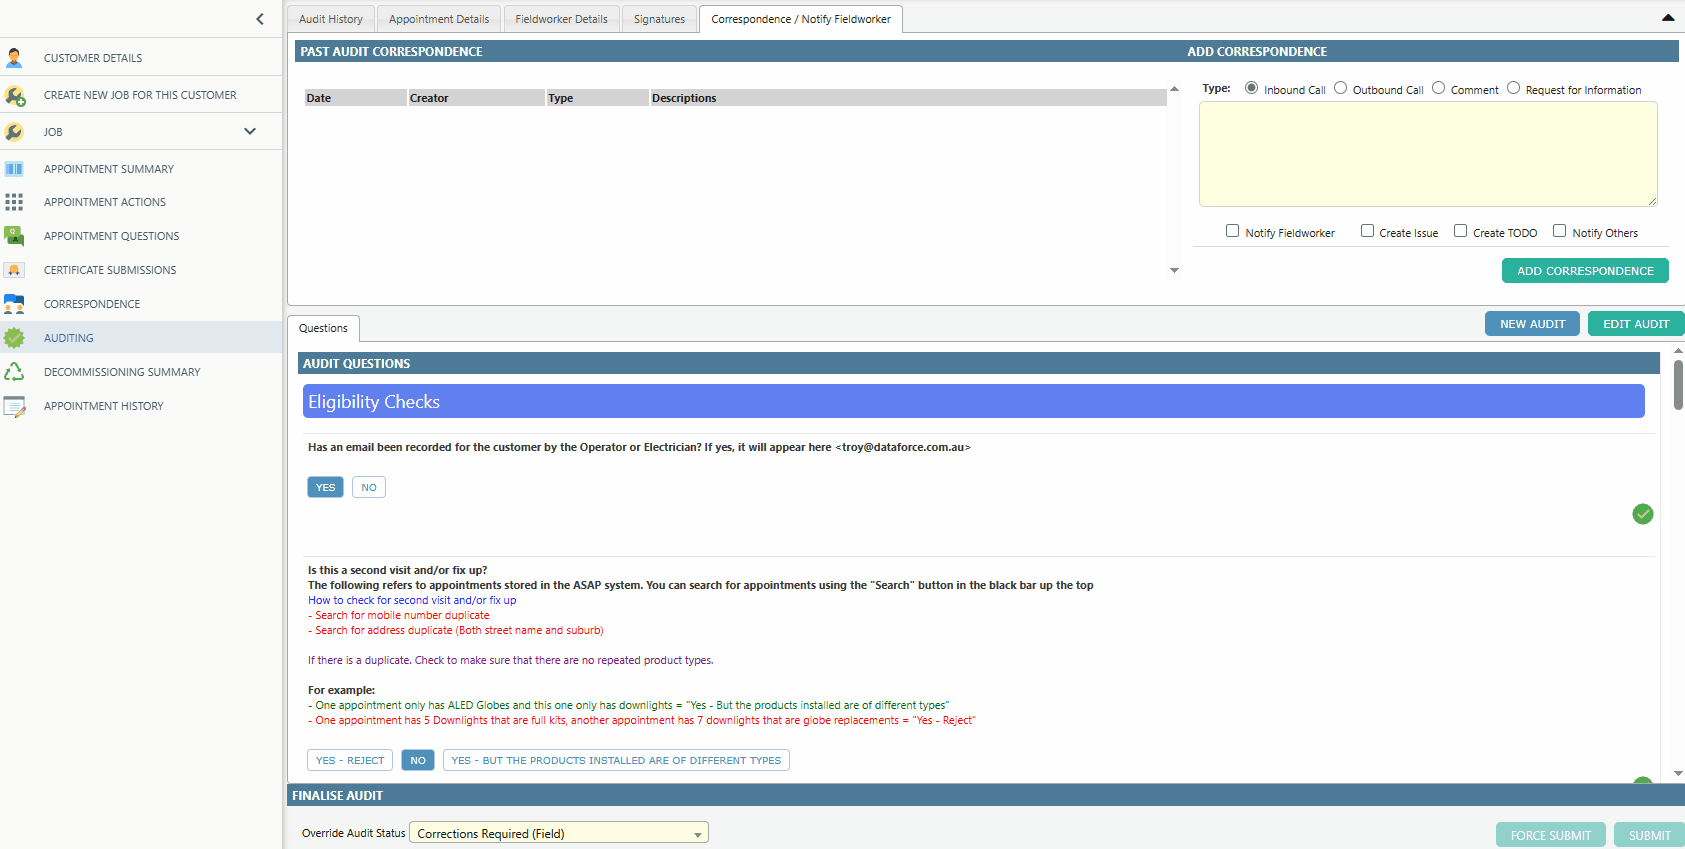
Task: Click the Appointment History notepad icon
Action: (14, 406)
